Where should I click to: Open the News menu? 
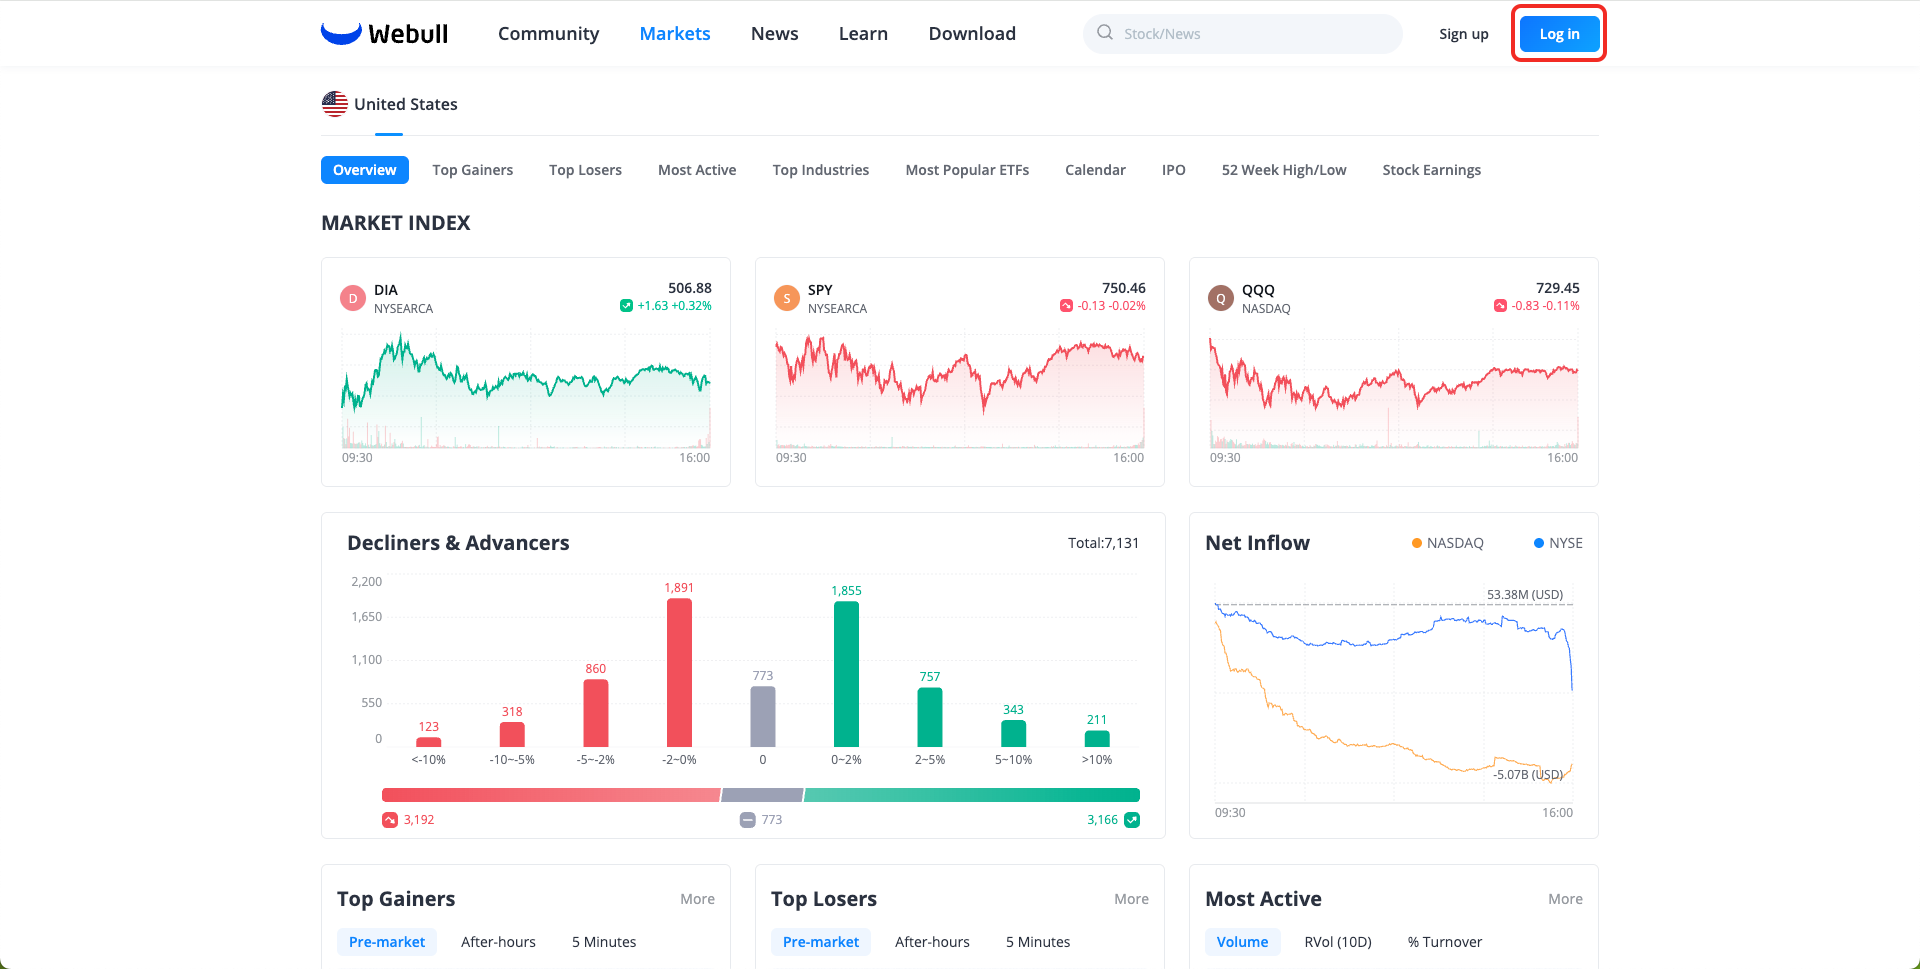click(775, 33)
